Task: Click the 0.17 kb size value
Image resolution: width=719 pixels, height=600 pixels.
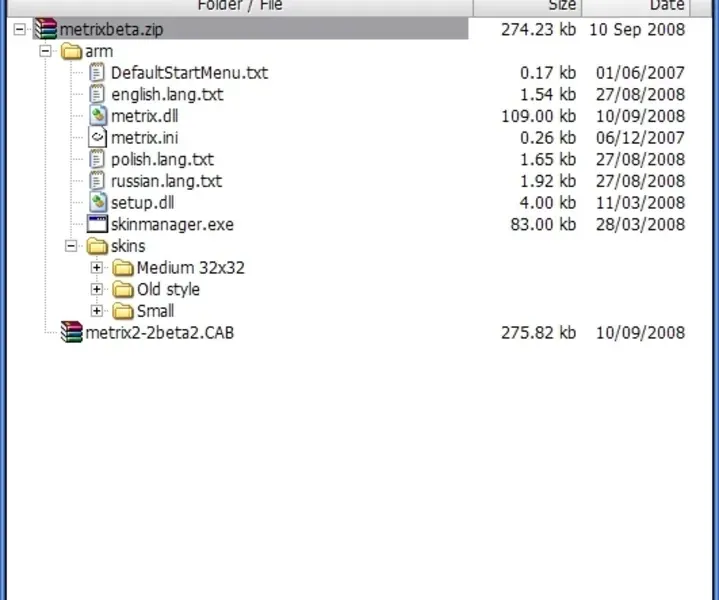Action: tap(548, 73)
